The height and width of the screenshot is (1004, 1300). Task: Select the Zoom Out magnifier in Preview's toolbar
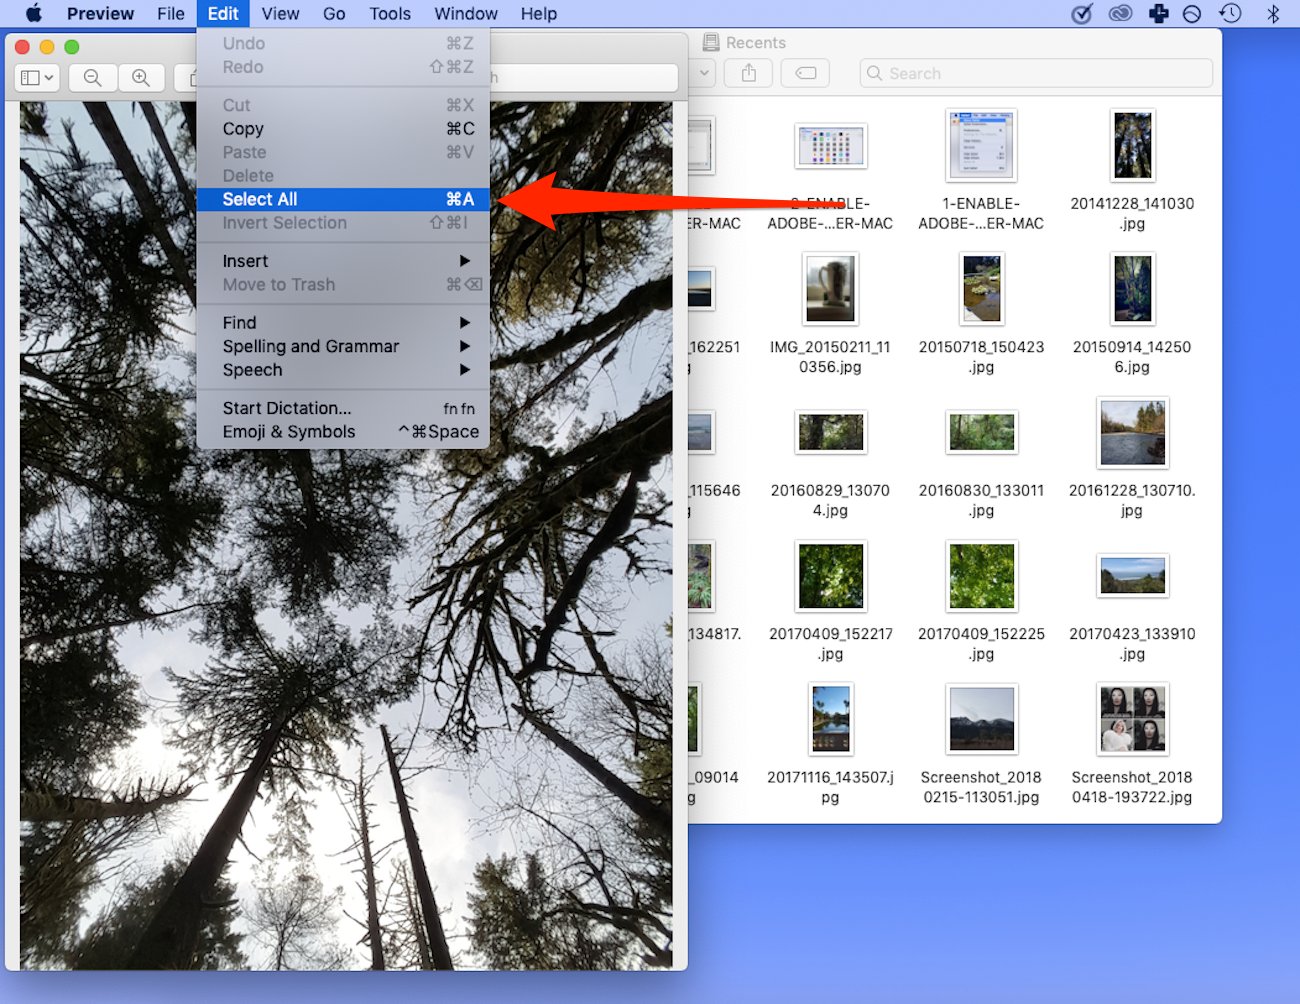click(x=92, y=77)
